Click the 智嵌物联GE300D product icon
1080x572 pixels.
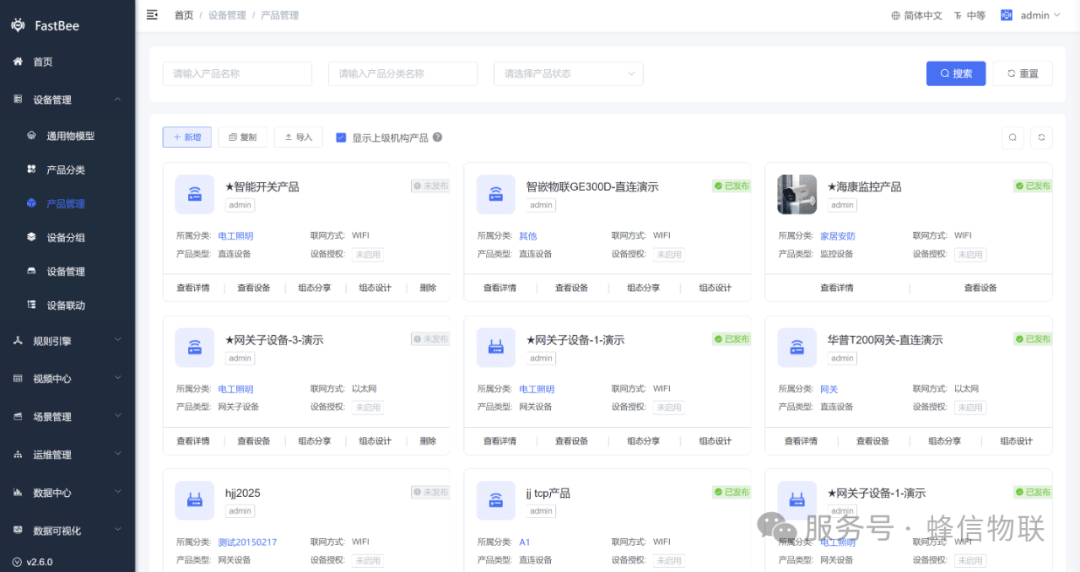(x=496, y=194)
